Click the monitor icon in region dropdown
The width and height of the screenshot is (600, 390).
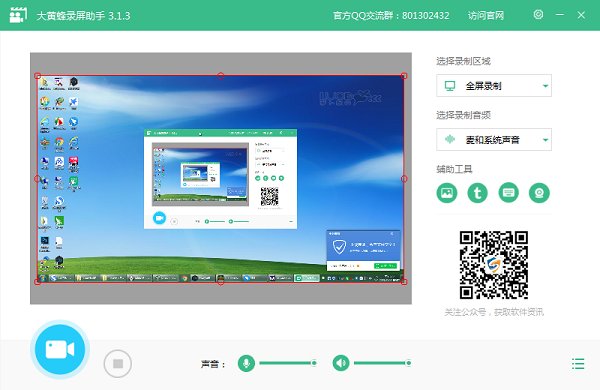[450, 86]
